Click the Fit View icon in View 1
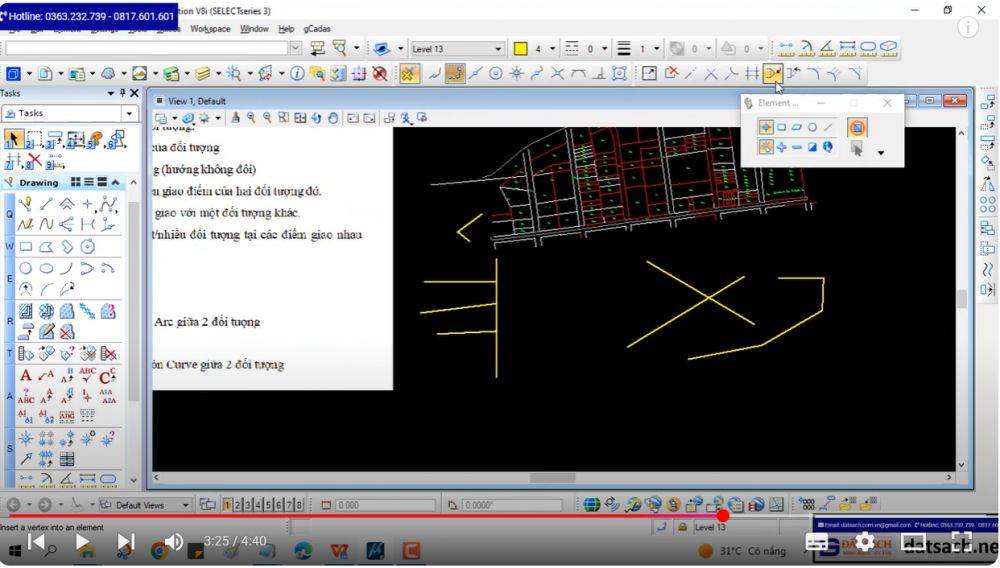Screen dimensions: 1000x568 (299, 118)
